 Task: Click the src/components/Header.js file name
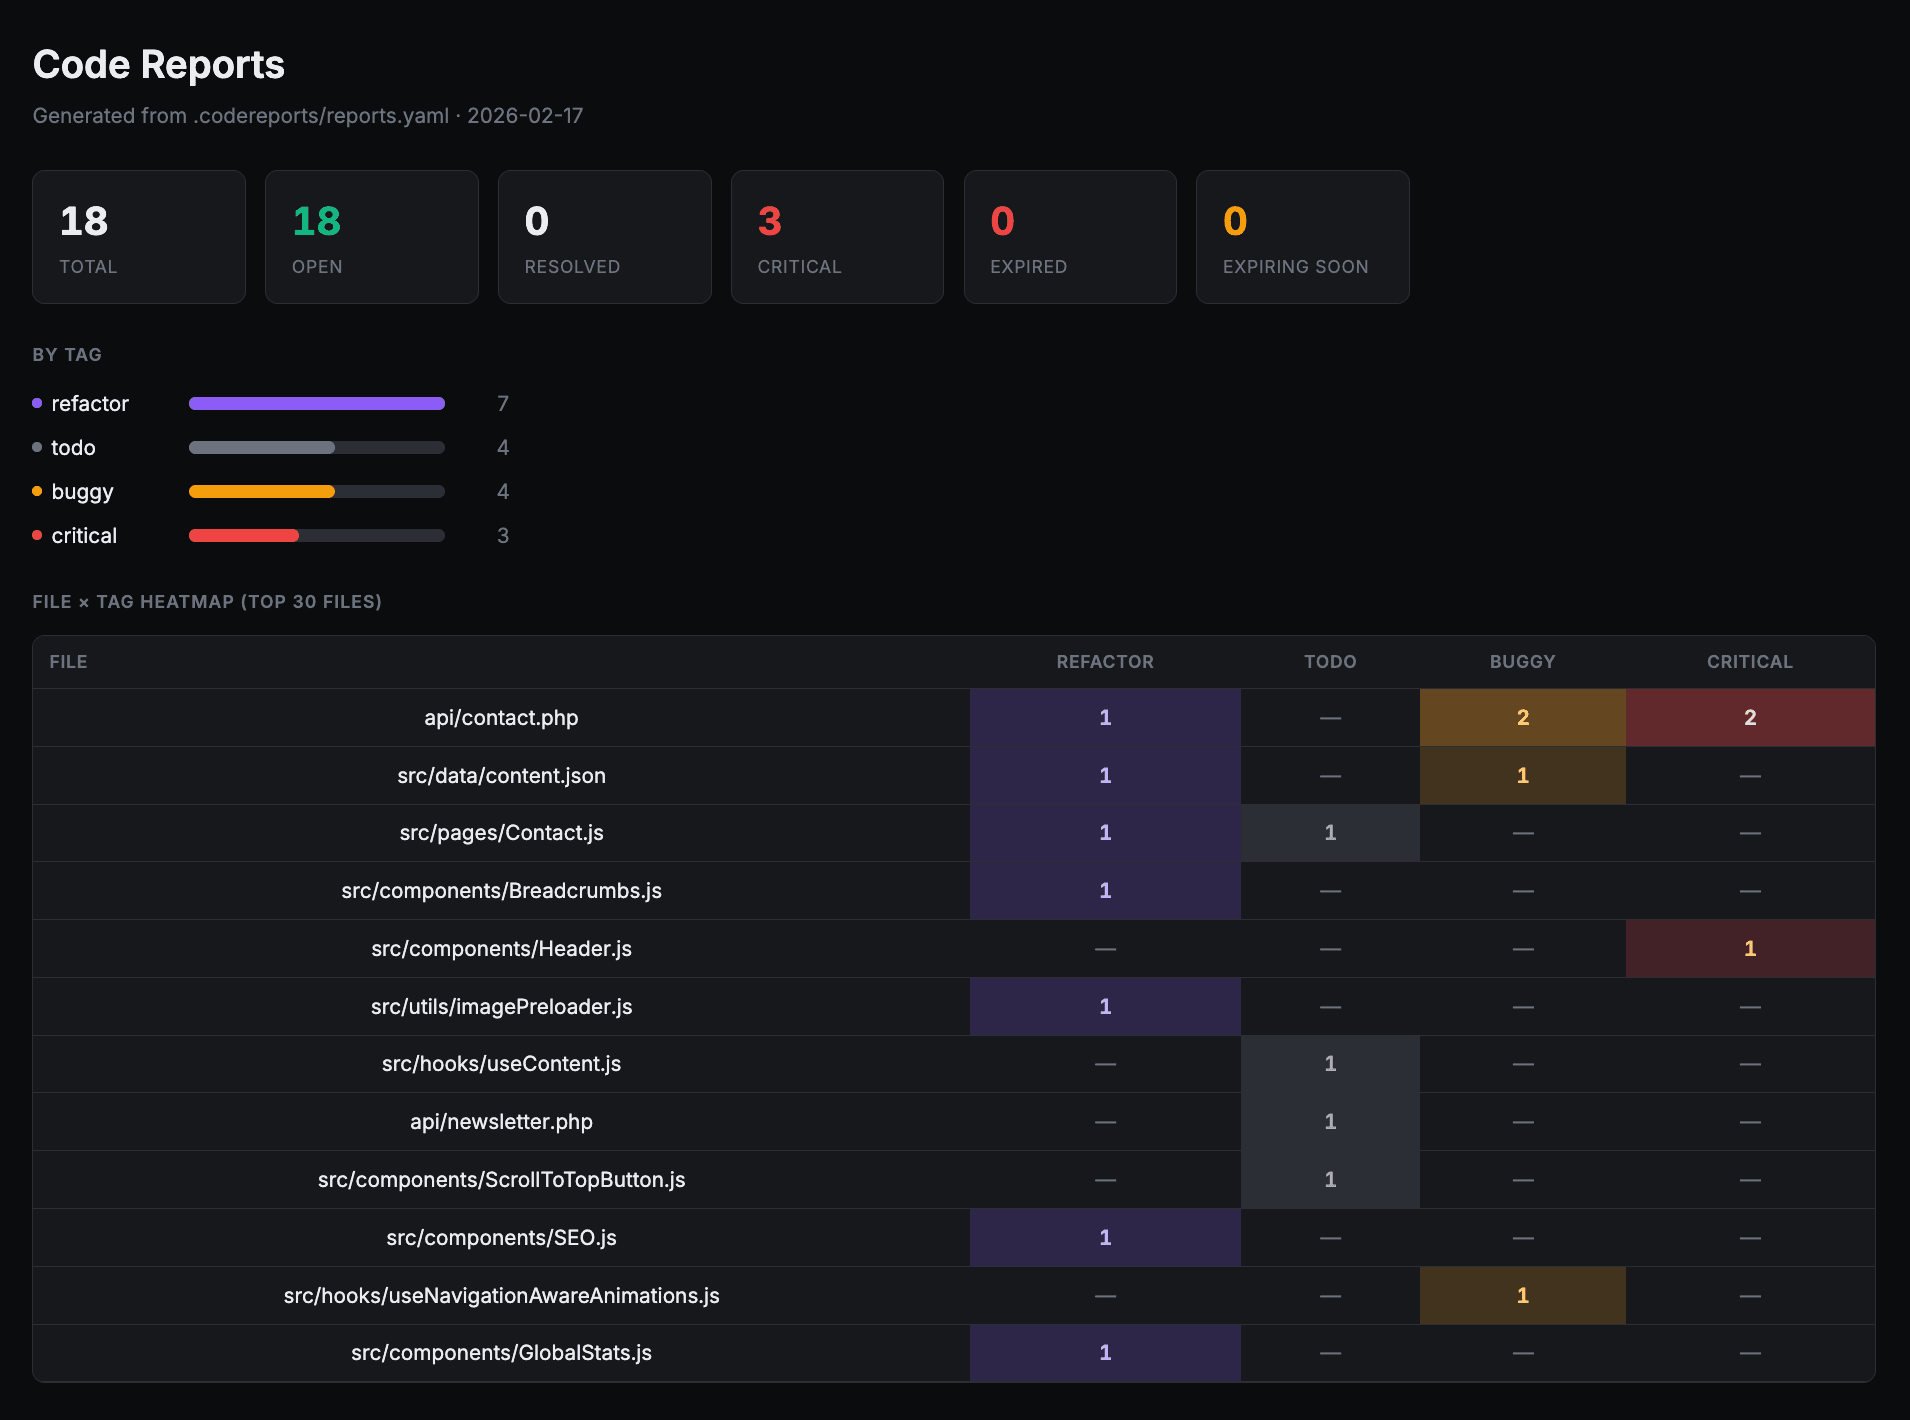[x=501, y=948]
